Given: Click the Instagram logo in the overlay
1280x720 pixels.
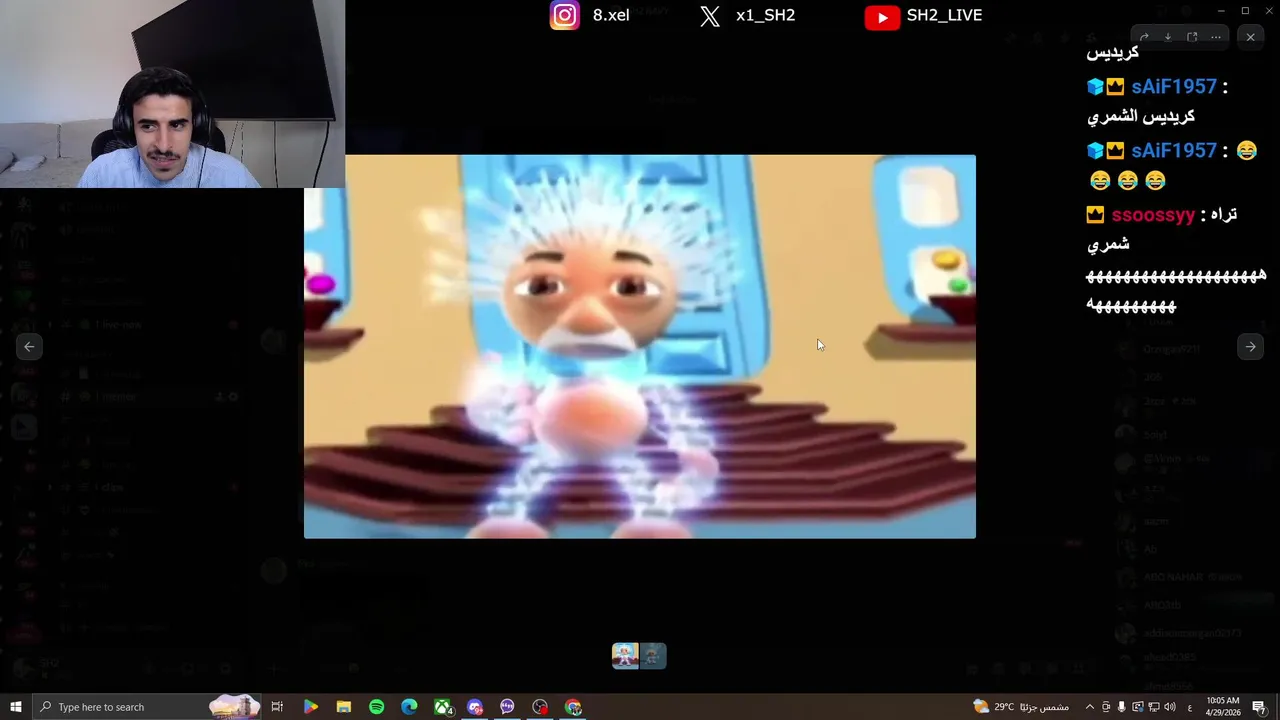Looking at the screenshot, I should coord(565,16).
